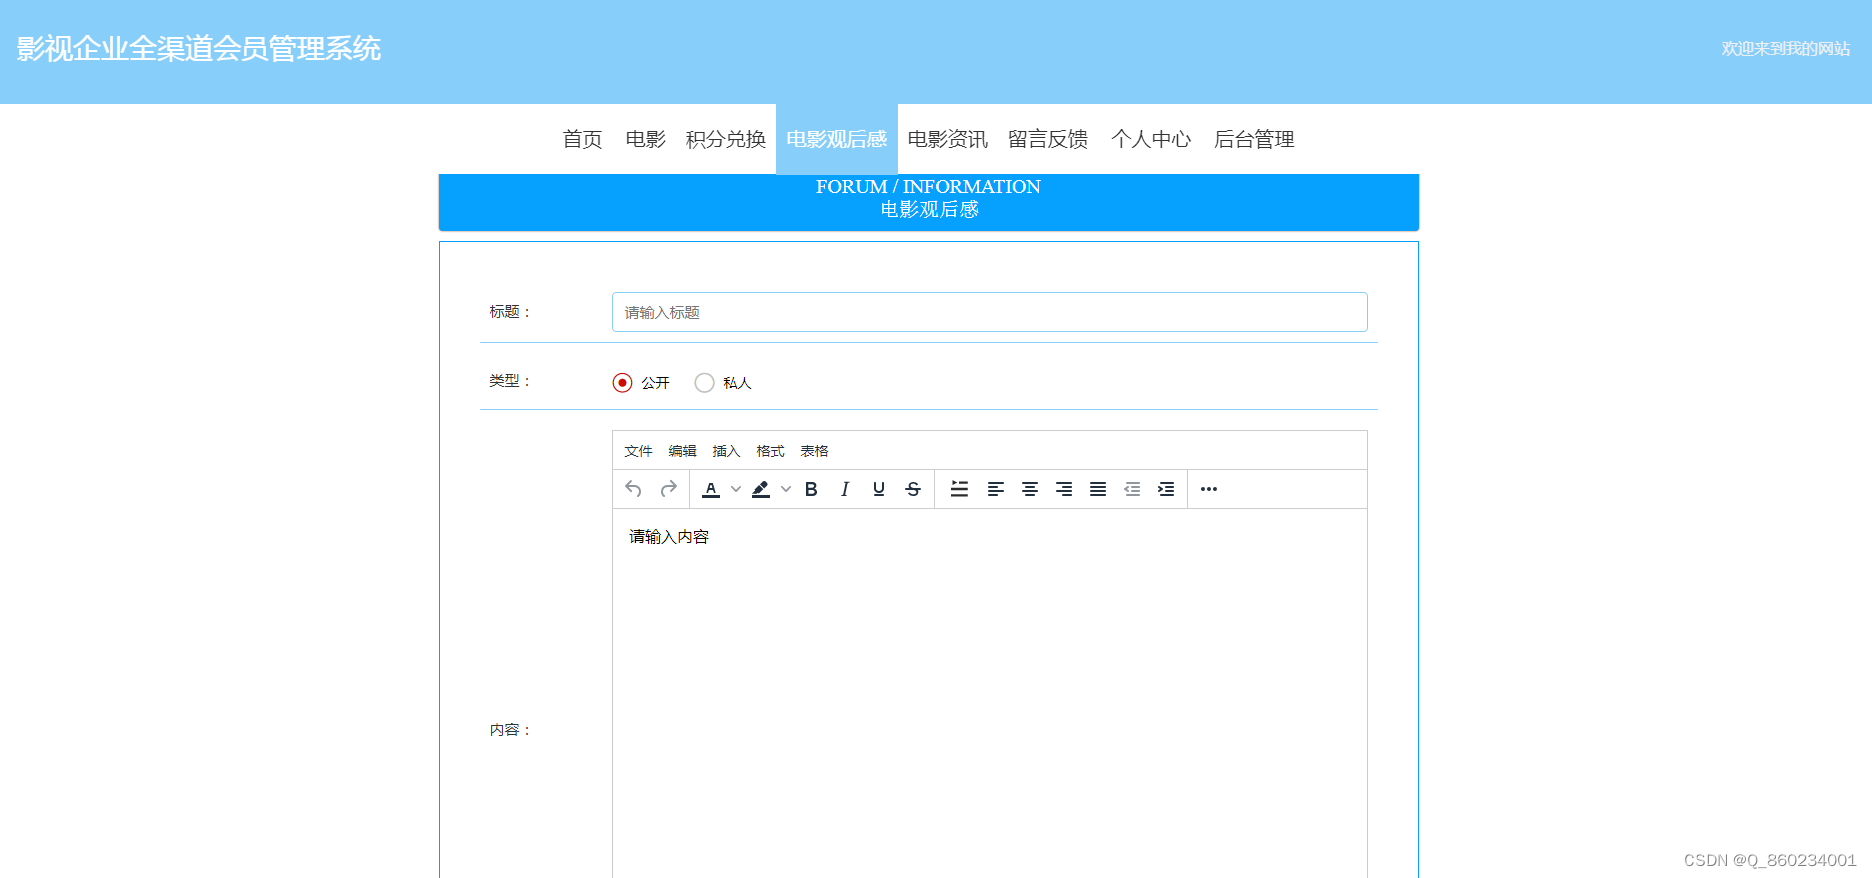
Task: Decrease the indent
Action: (1131, 489)
